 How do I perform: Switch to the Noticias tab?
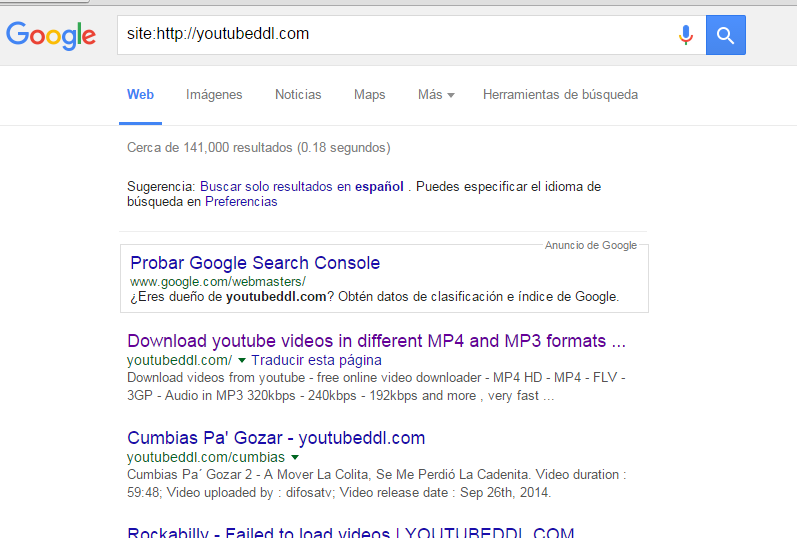(x=298, y=95)
